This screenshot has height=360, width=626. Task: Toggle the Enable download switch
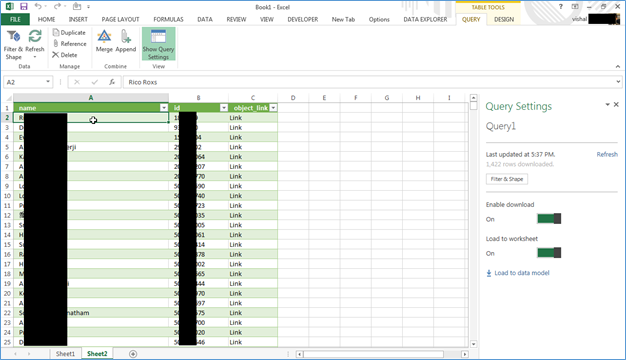tap(549, 218)
